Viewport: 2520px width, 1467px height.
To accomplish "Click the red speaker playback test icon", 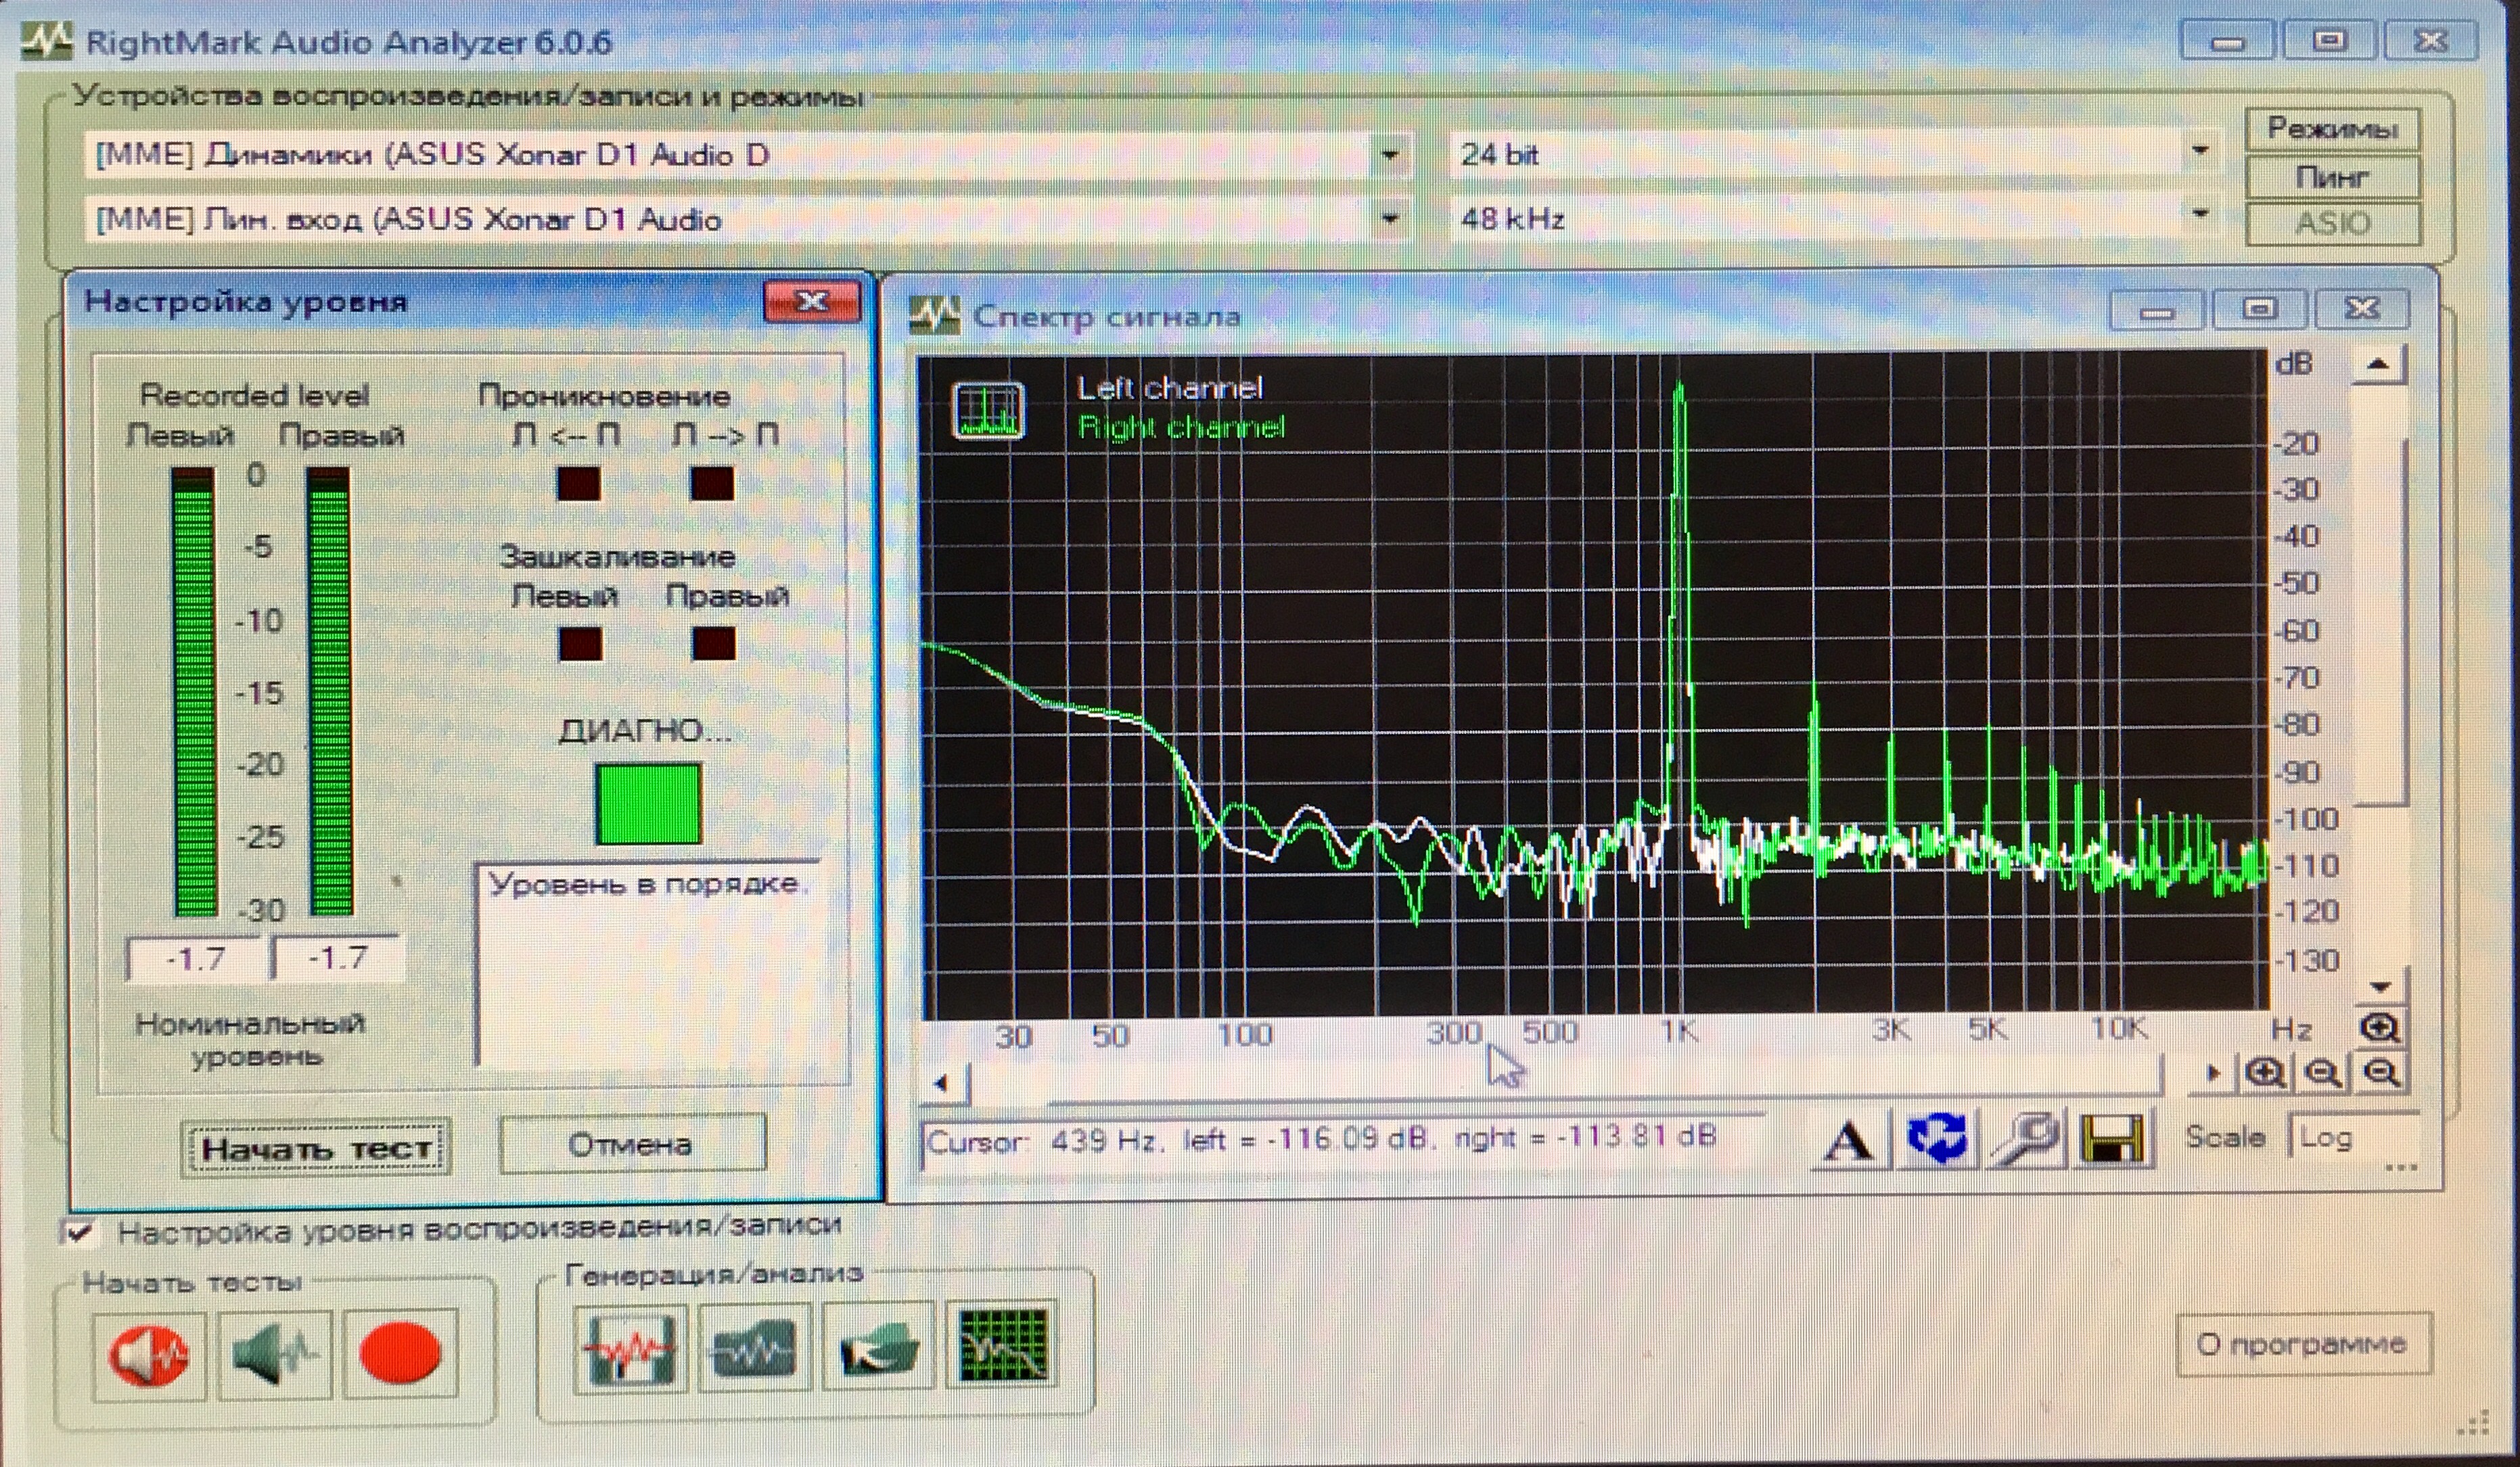I will [x=148, y=1355].
